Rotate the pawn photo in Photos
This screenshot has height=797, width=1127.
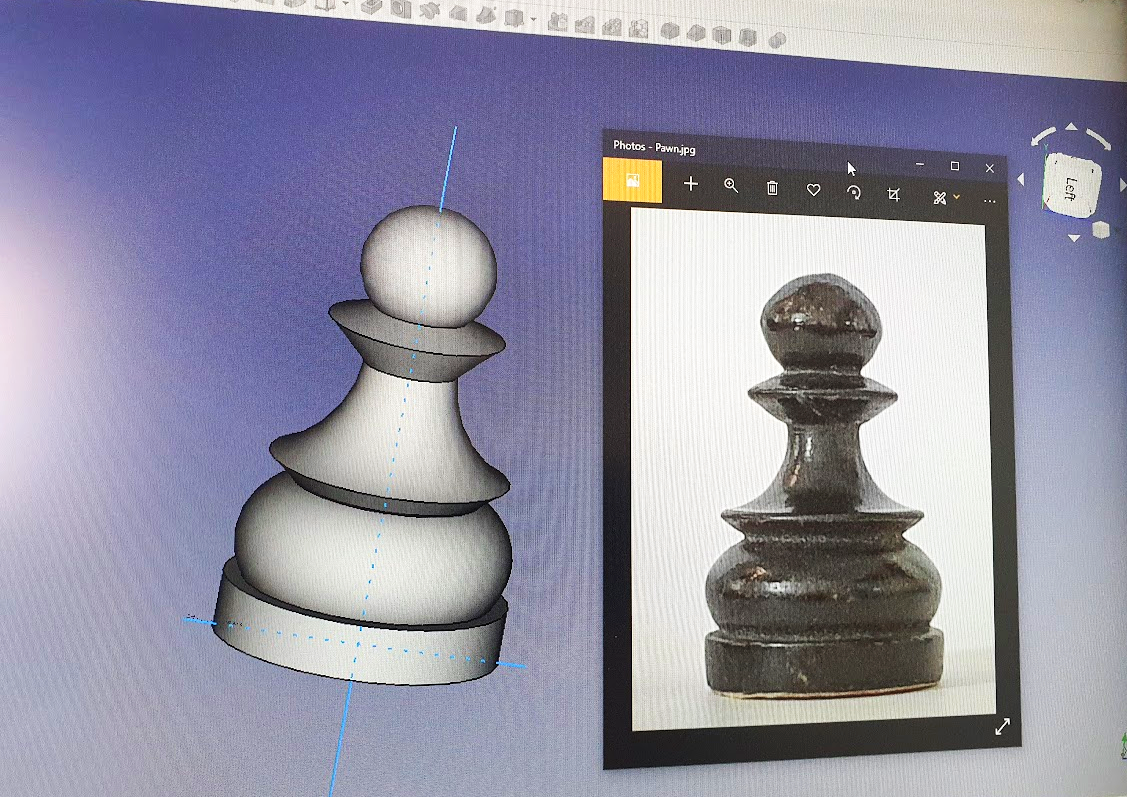point(854,193)
